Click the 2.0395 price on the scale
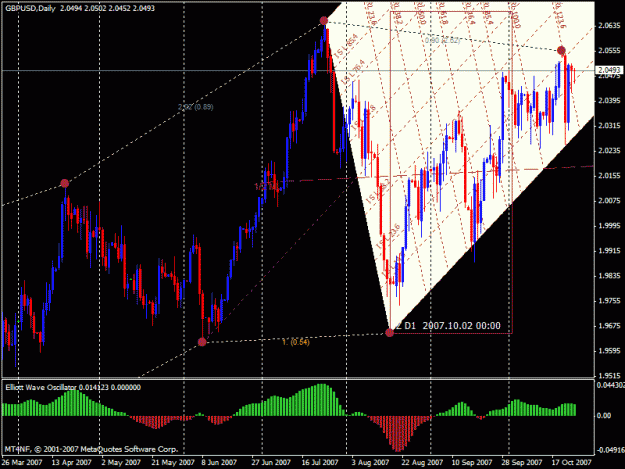Viewport: 625px width, 469px height. tap(609, 101)
